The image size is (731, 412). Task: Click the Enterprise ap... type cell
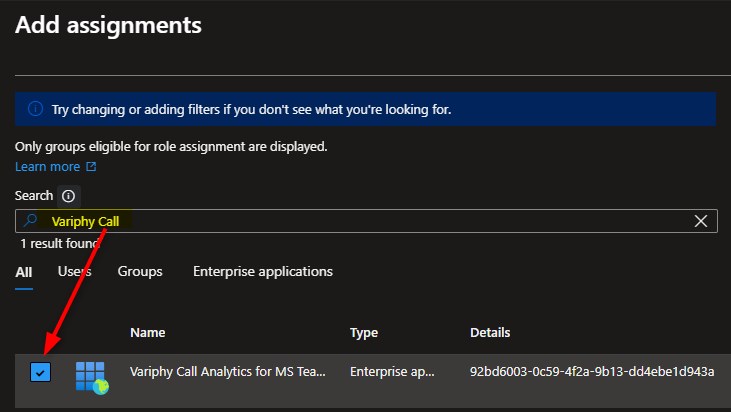[392, 371]
